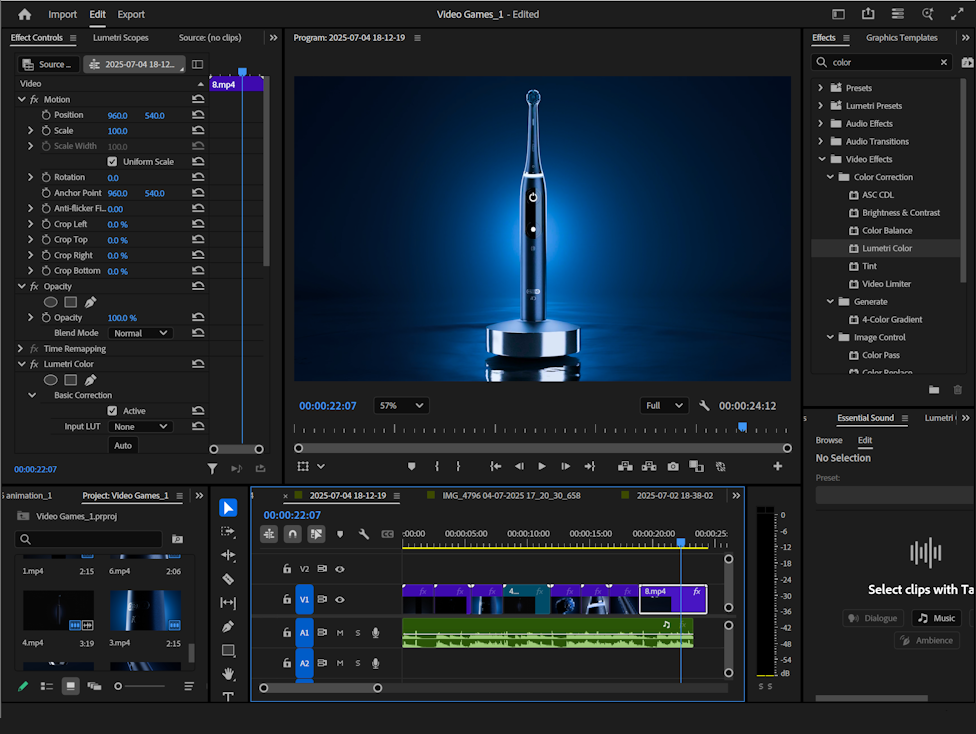Expand the Lumetri Presets folder

pyautogui.click(x=821, y=106)
